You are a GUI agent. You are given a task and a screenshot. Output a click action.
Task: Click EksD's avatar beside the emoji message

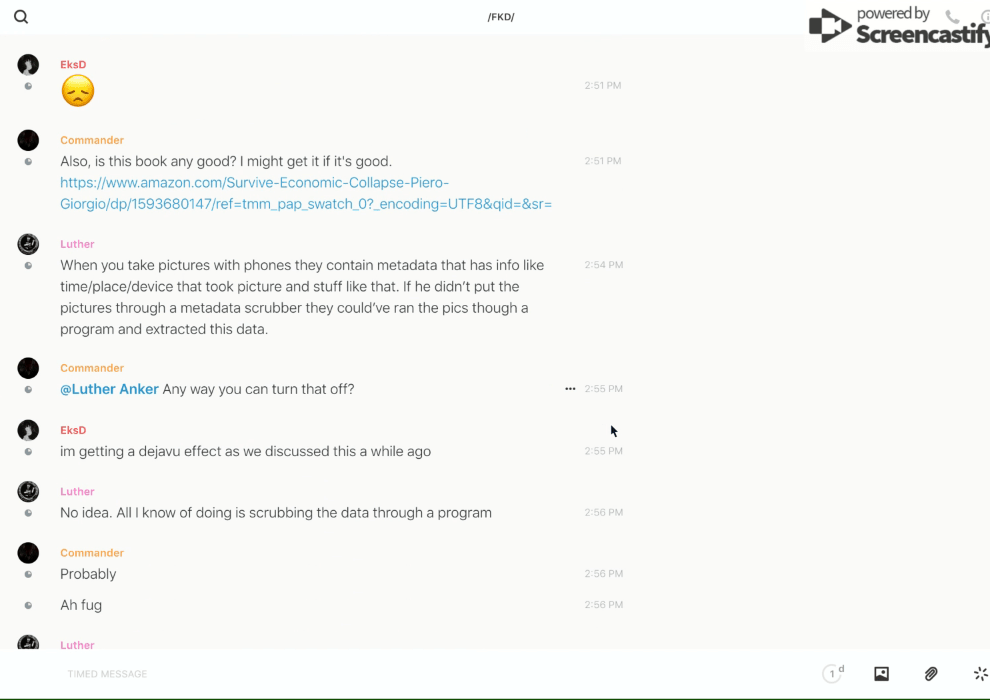(28, 65)
